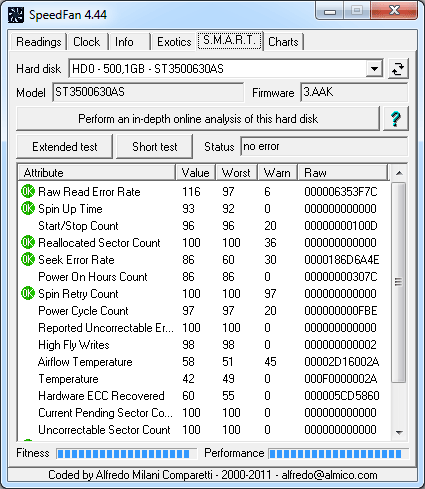Click scrollbar down arrow in attribute list
The width and height of the screenshot is (425, 489).
399,432
